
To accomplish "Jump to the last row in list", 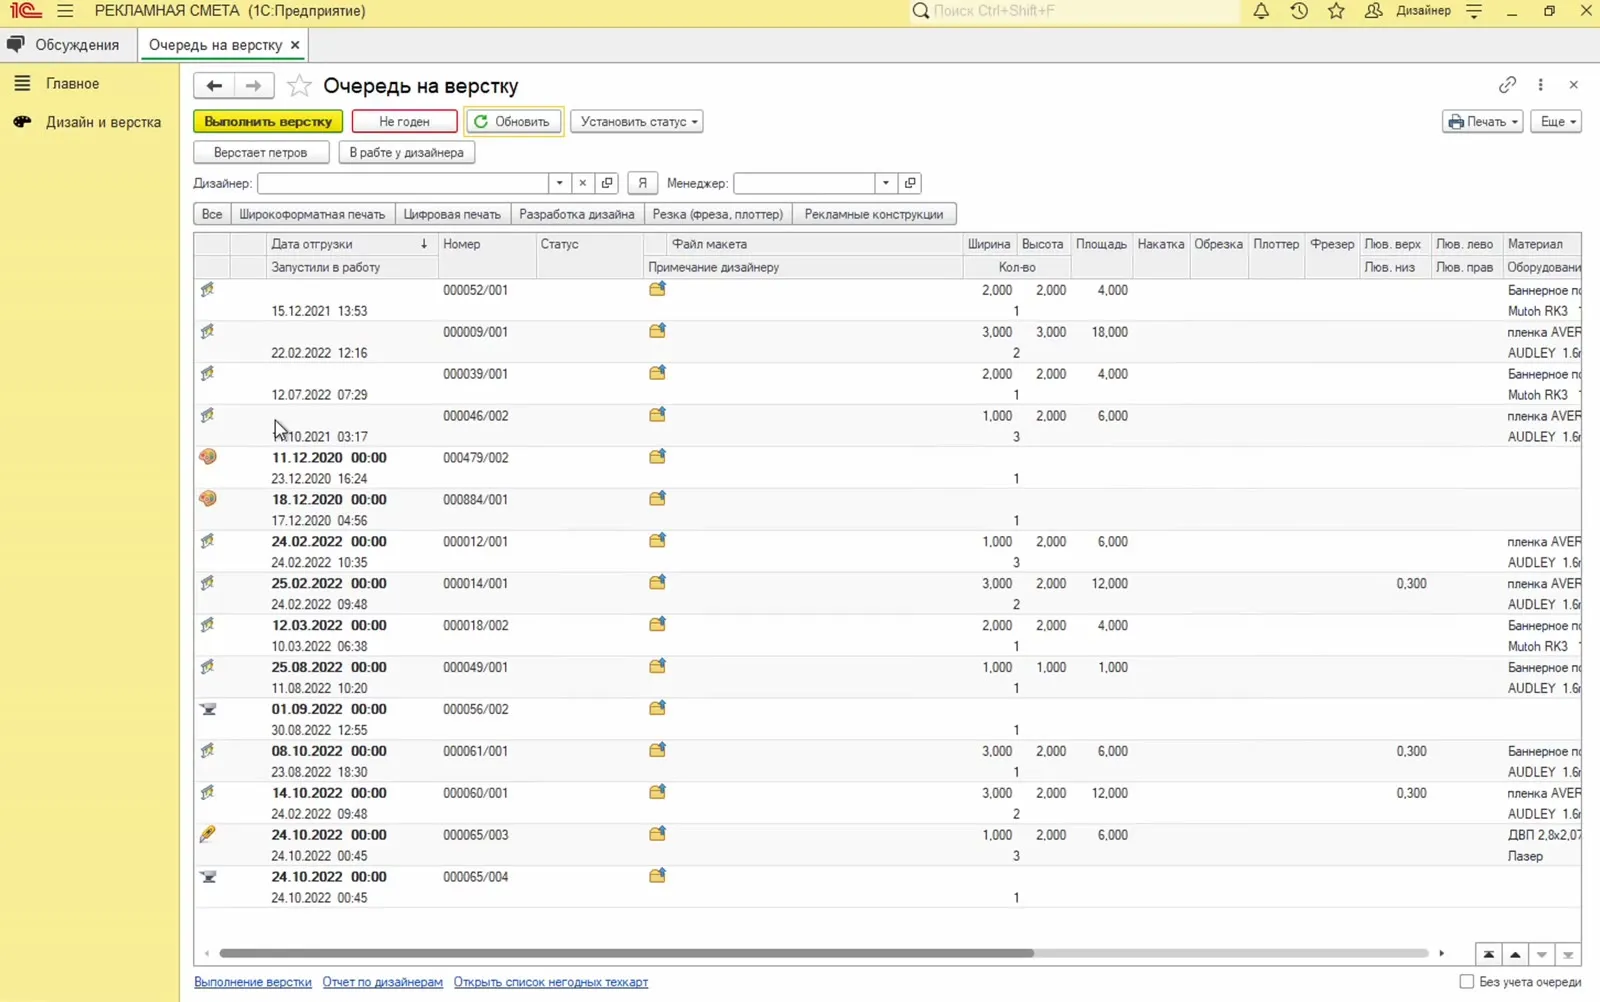I will coord(1568,954).
